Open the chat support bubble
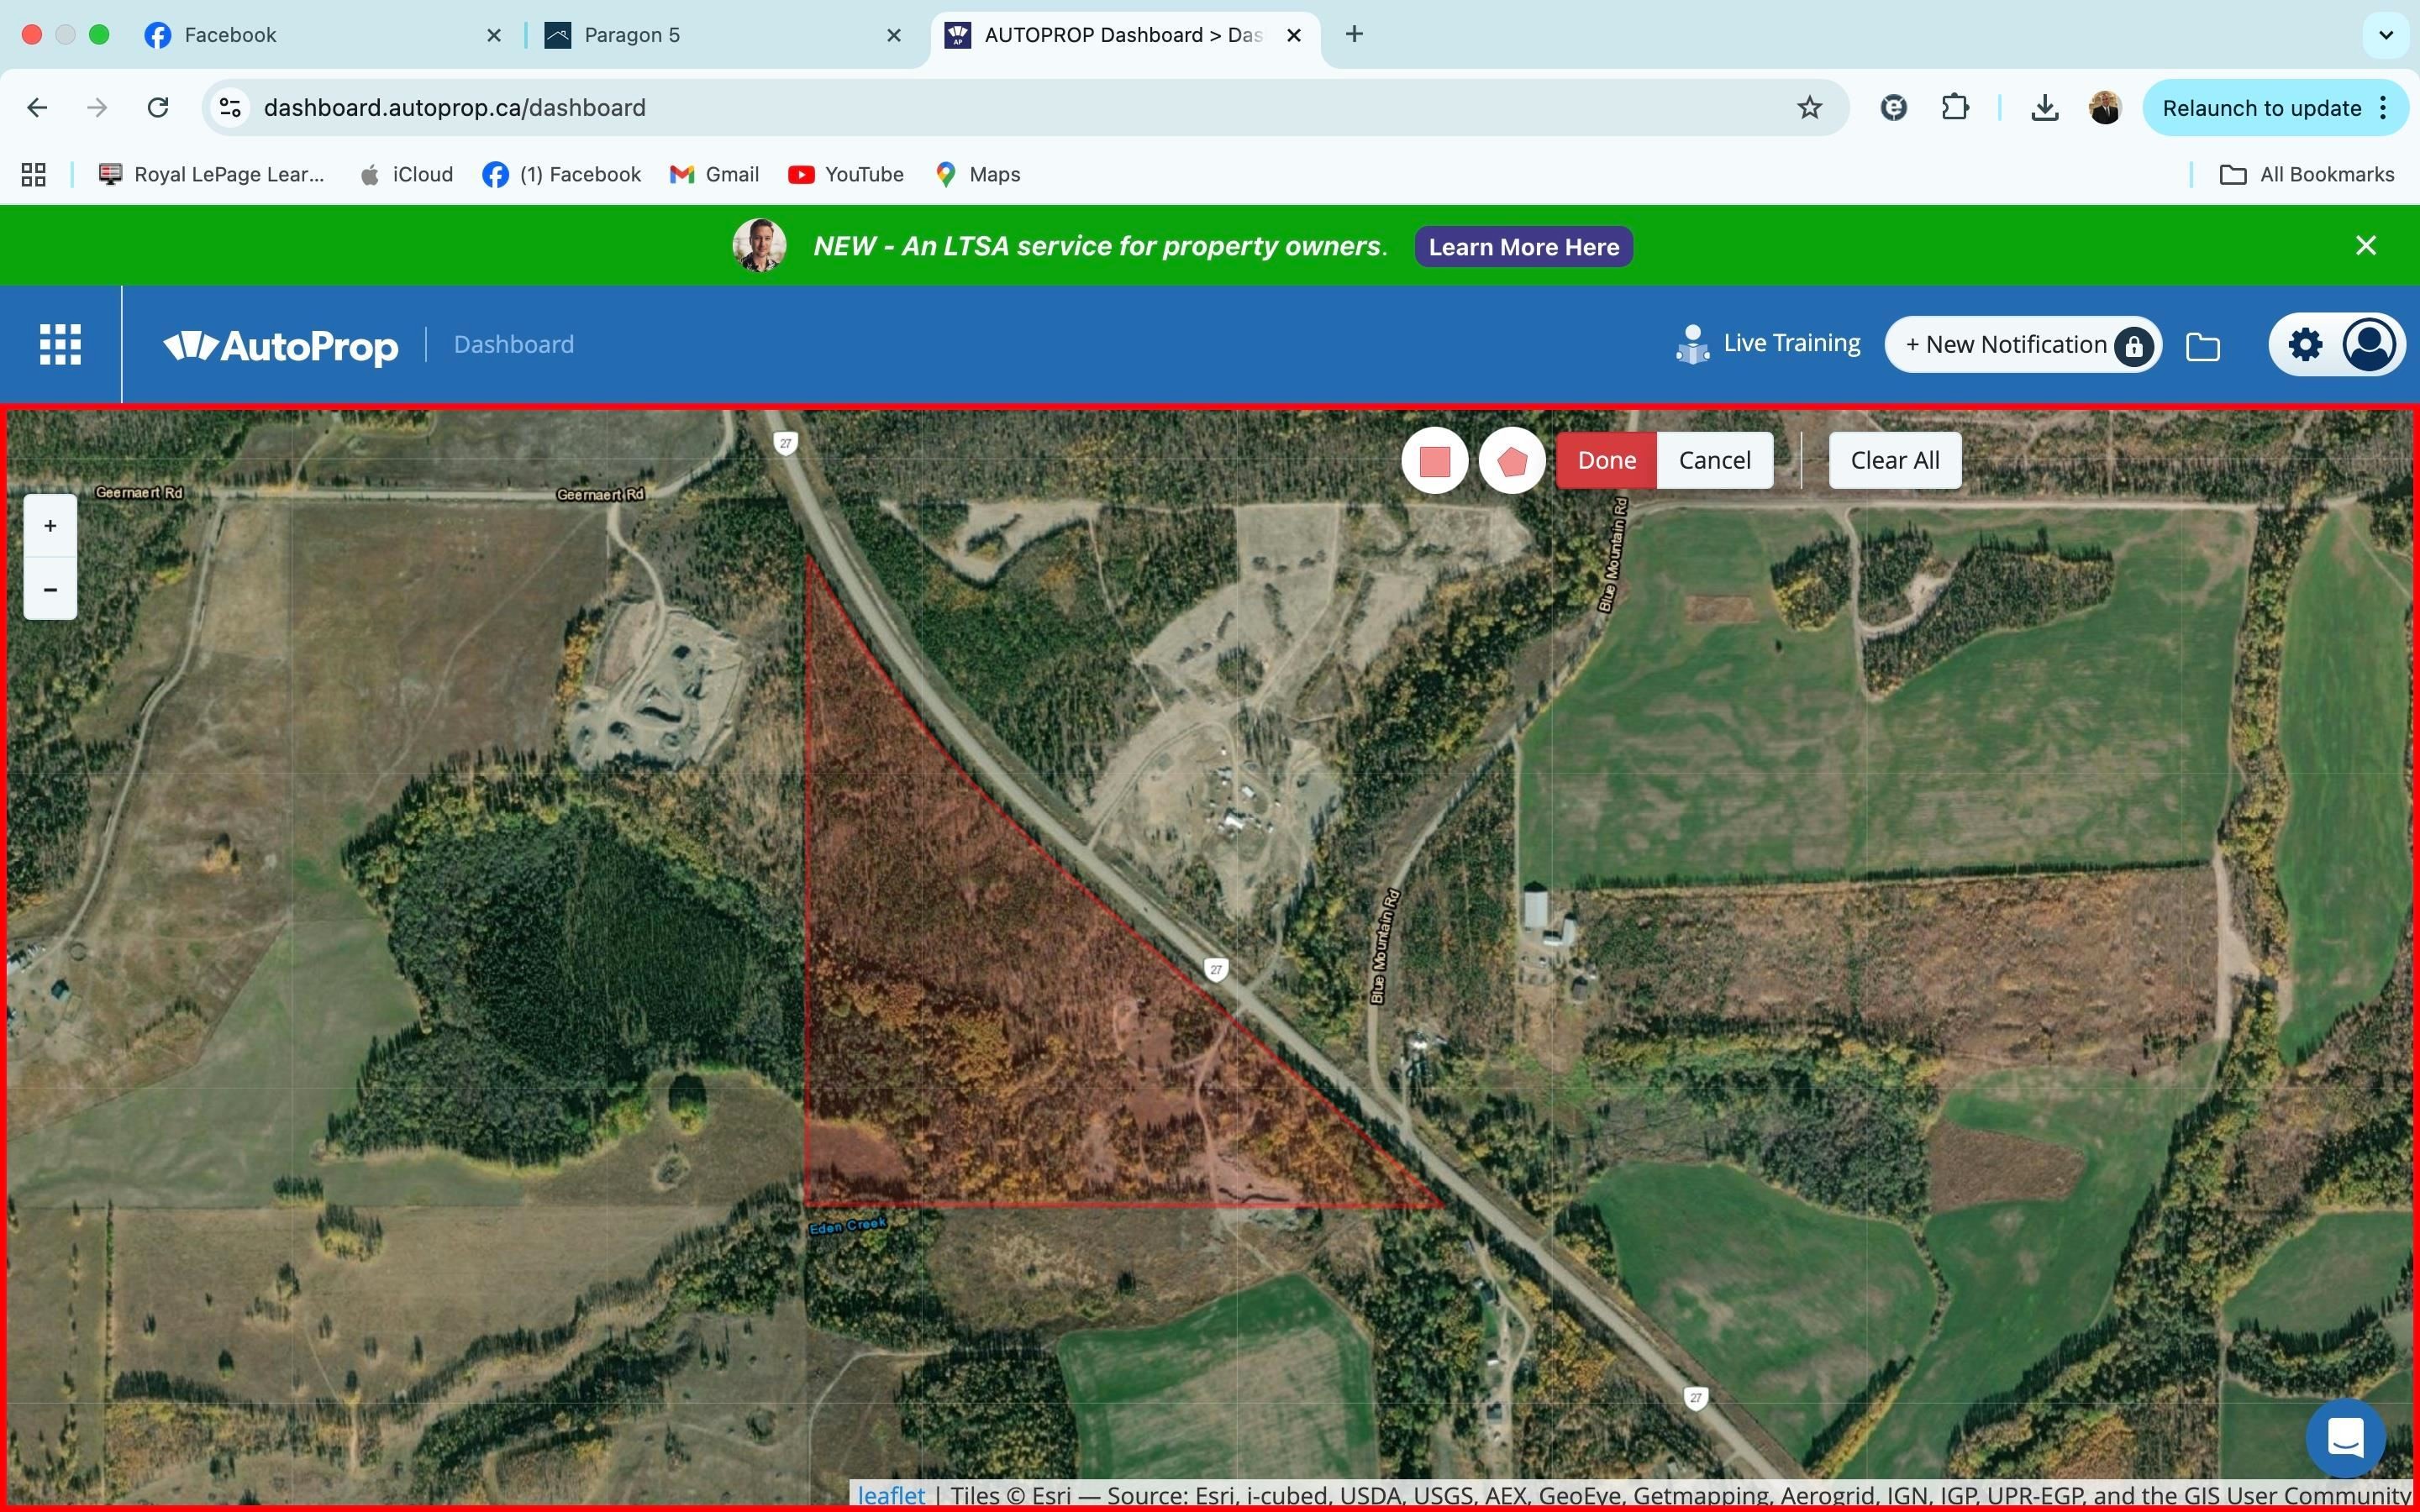This screenshot has width=2420, height=1512. pyautogui.click(x=2344, y=1438)
